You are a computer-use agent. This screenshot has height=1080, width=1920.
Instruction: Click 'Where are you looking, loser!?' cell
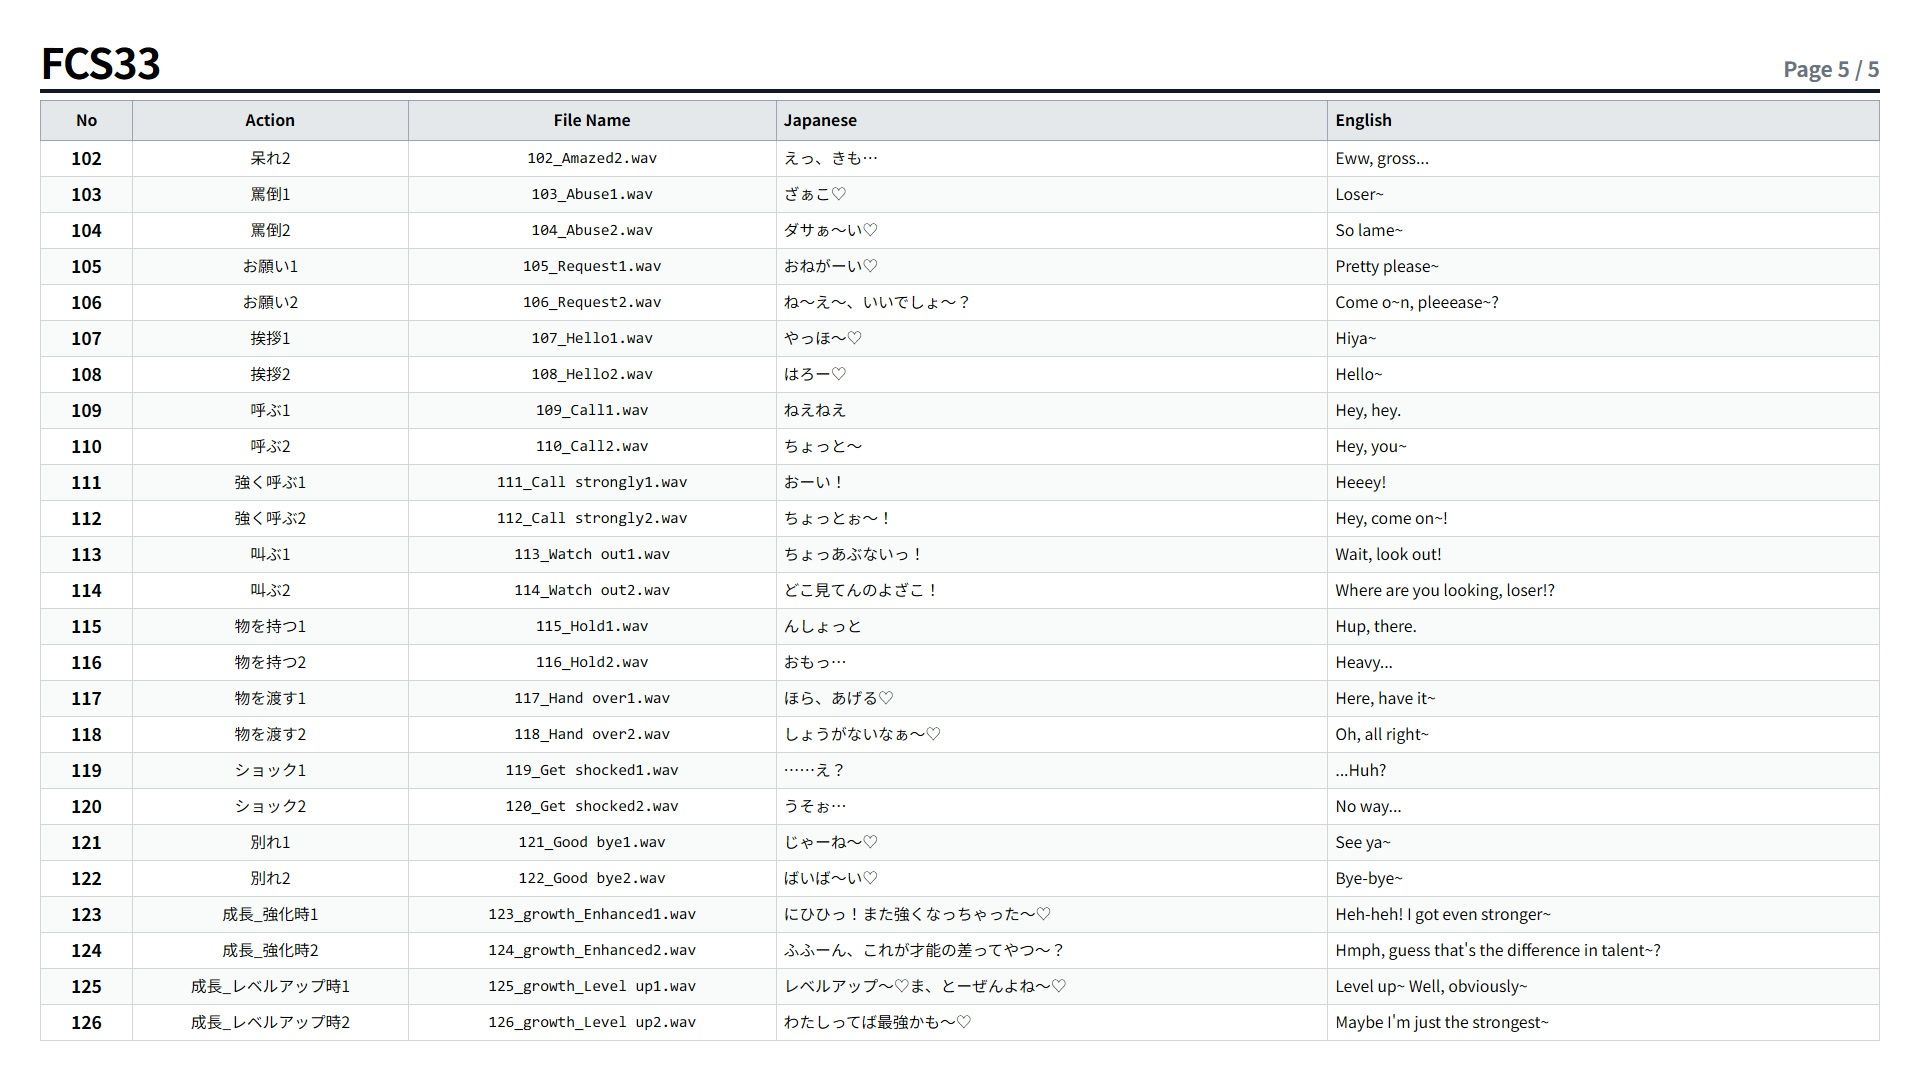pos(1603,590)
